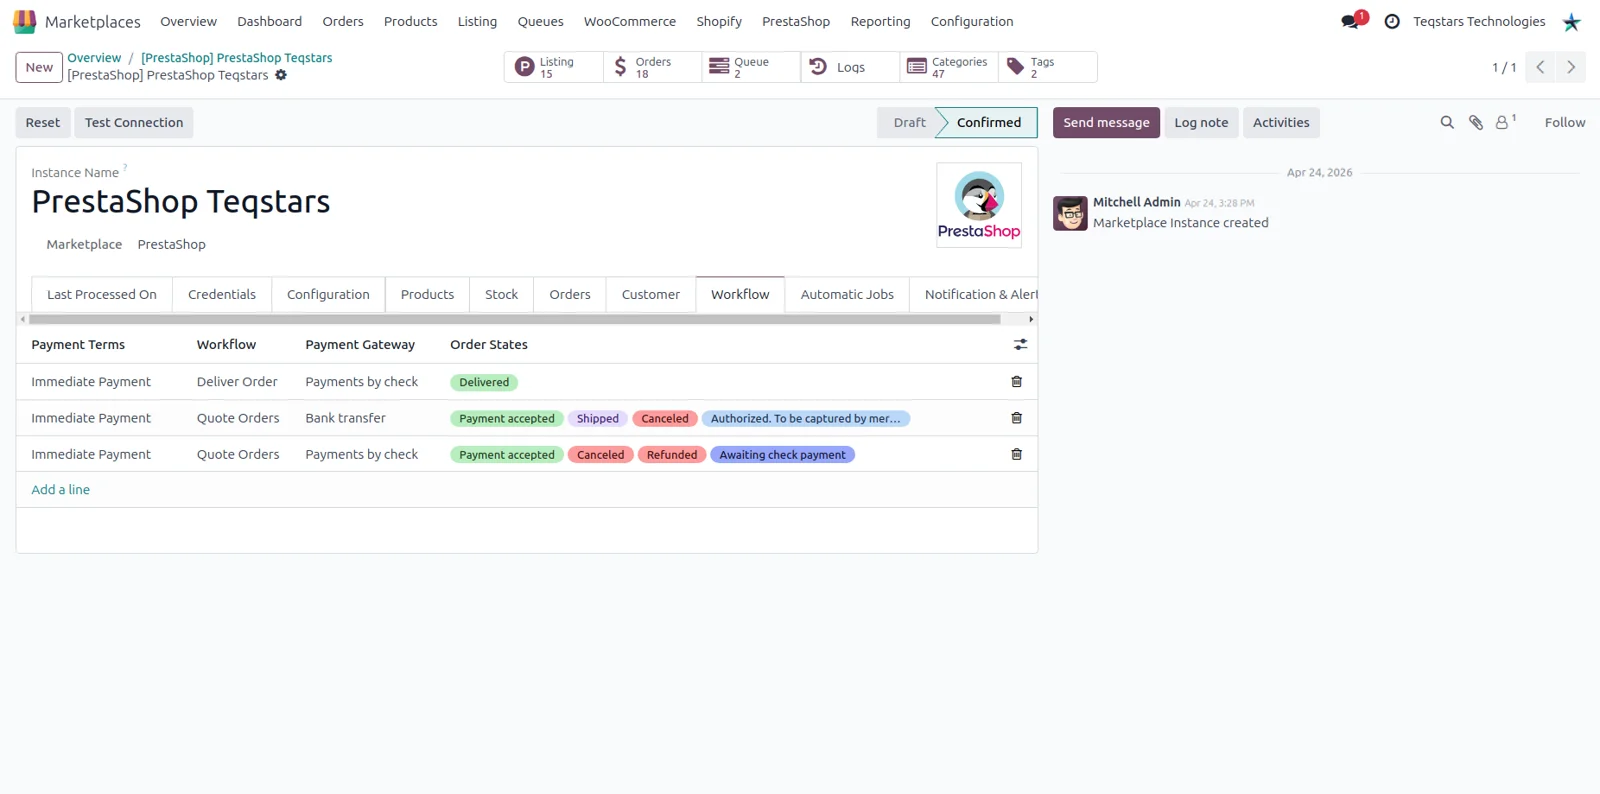1600x794 pixels.
Task: Switch to the Configuration tab
Action: (328, 294)
